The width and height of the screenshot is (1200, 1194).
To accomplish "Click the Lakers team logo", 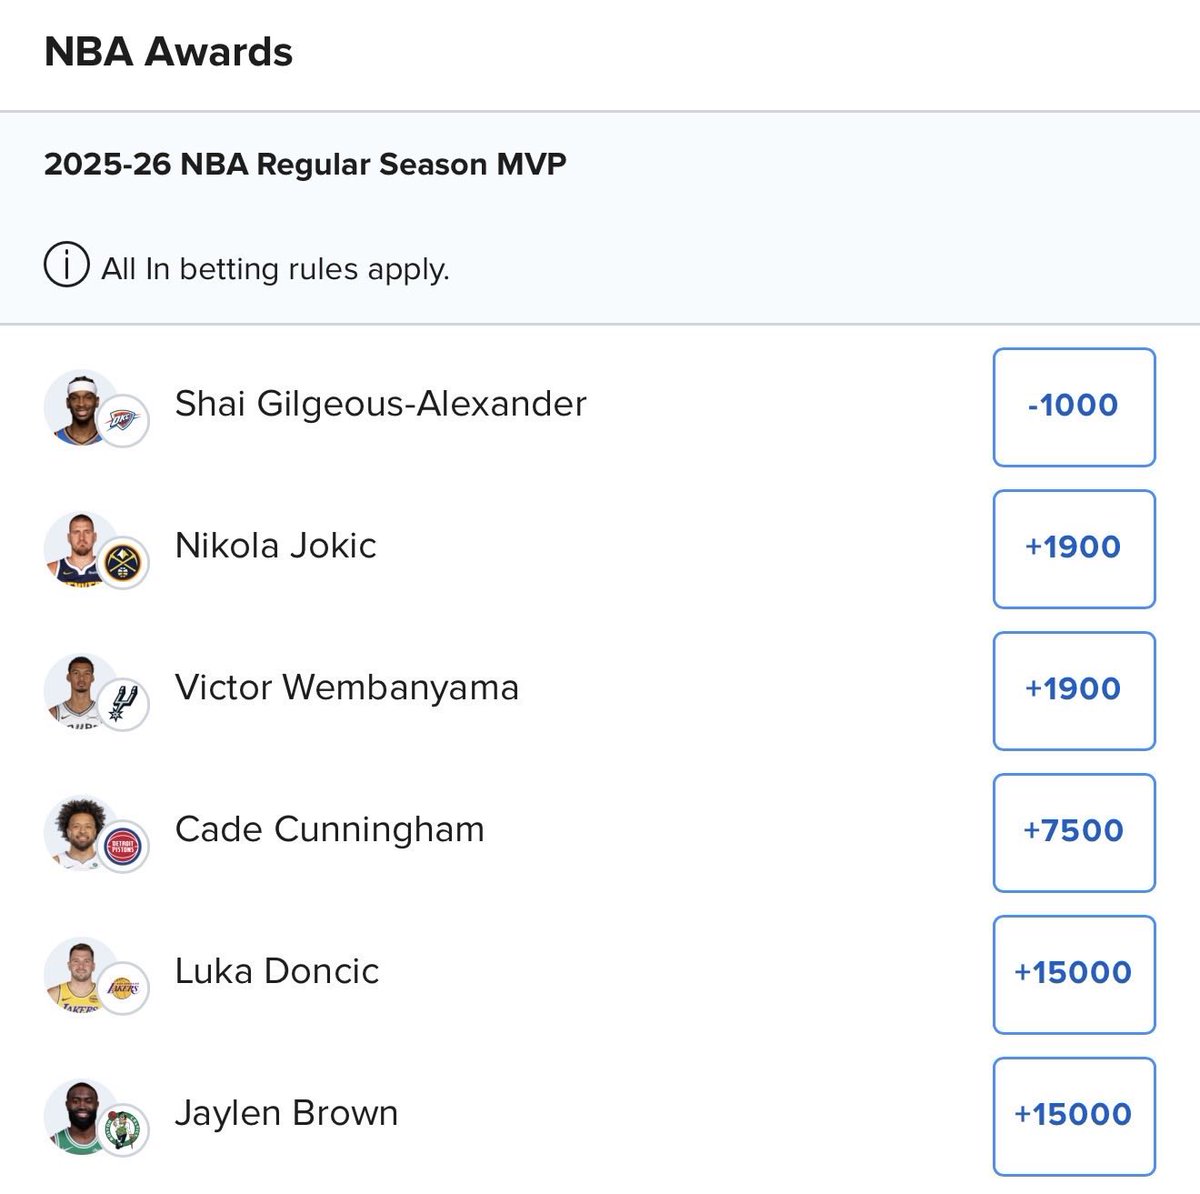I will pyautogui.click(x=123, y=988).
